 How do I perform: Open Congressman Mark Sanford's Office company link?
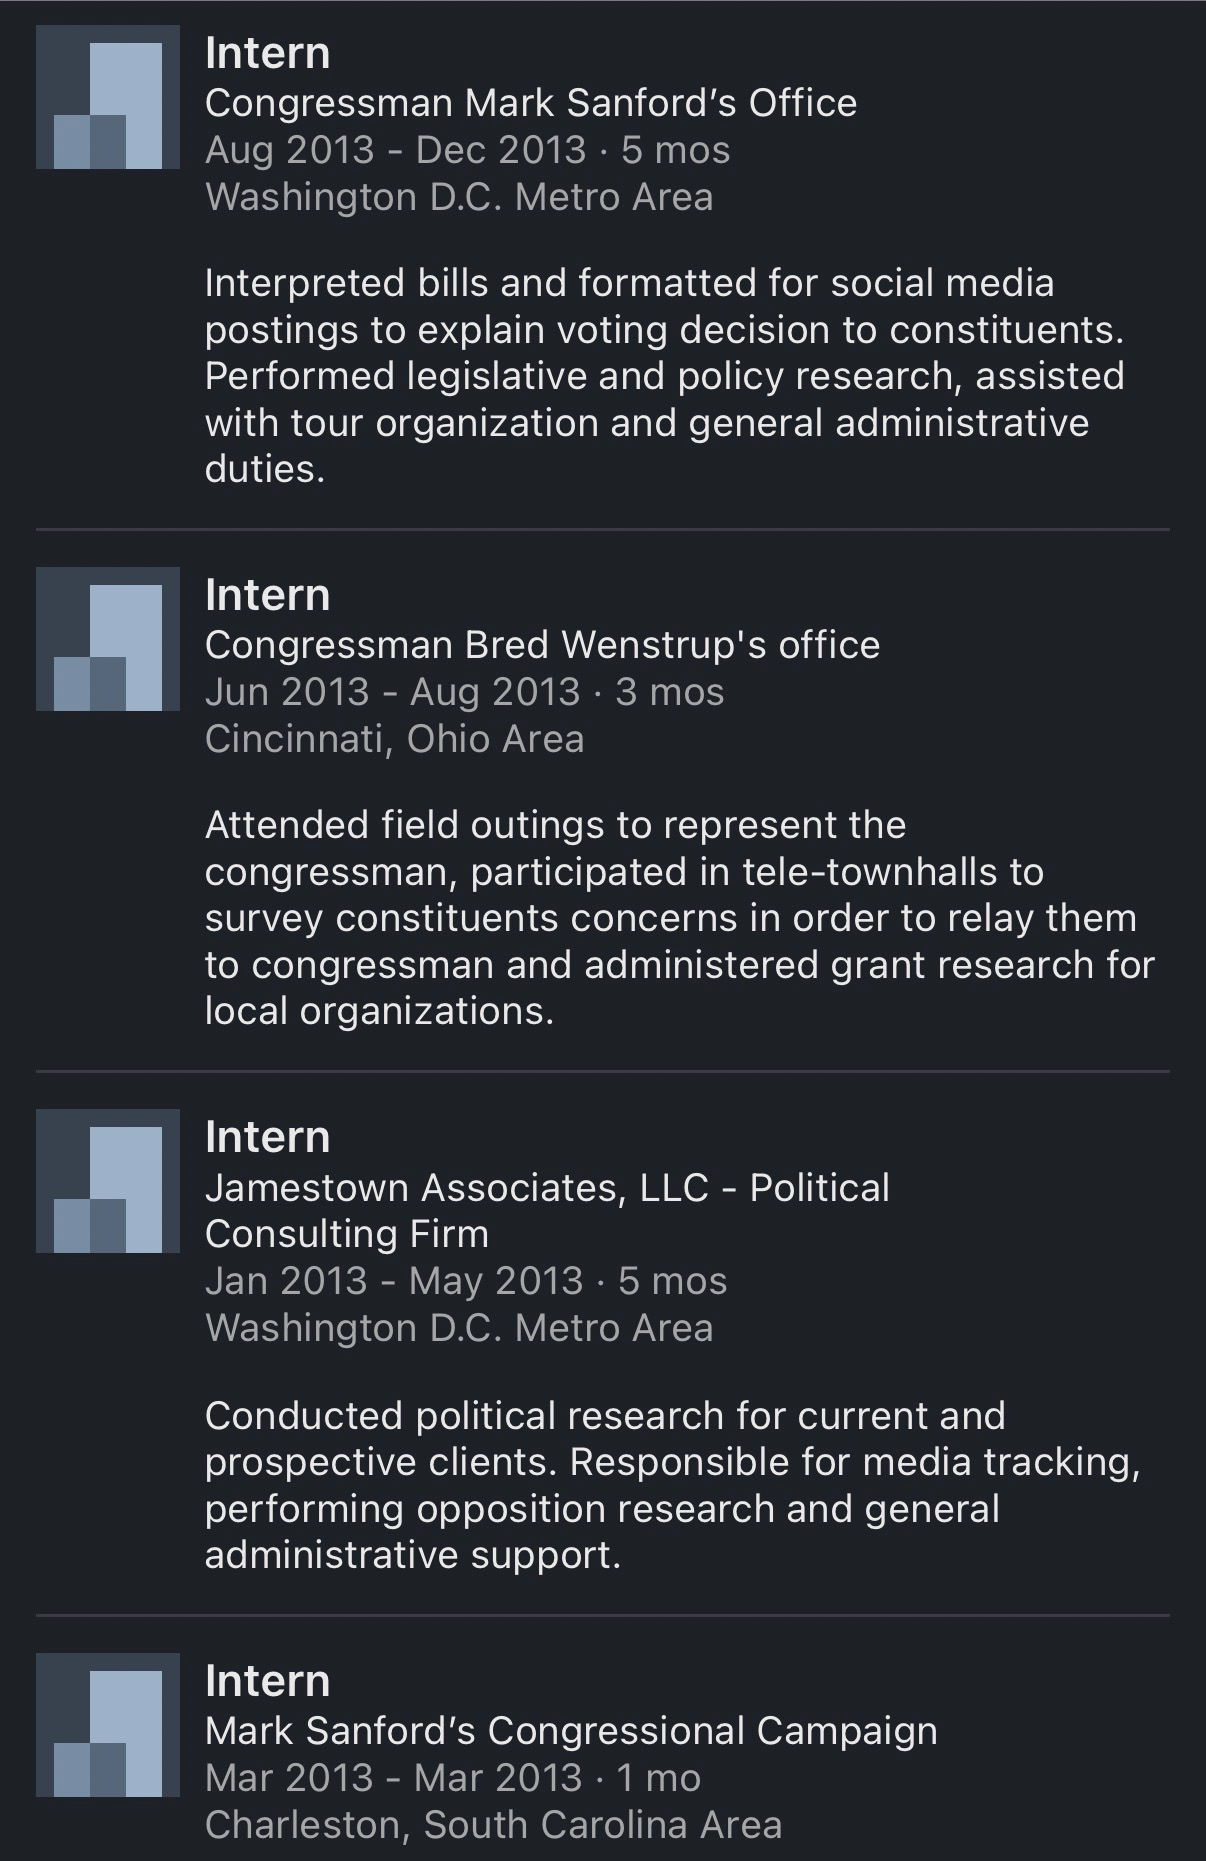pos(530,103)
